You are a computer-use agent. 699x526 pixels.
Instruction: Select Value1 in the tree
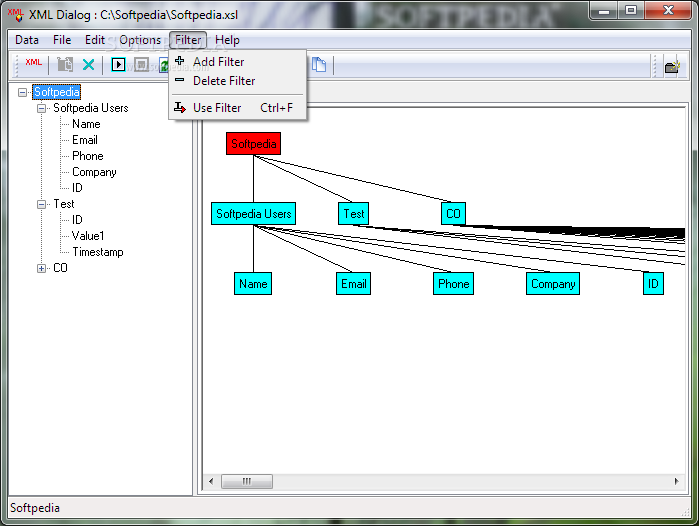coord(88,236)
